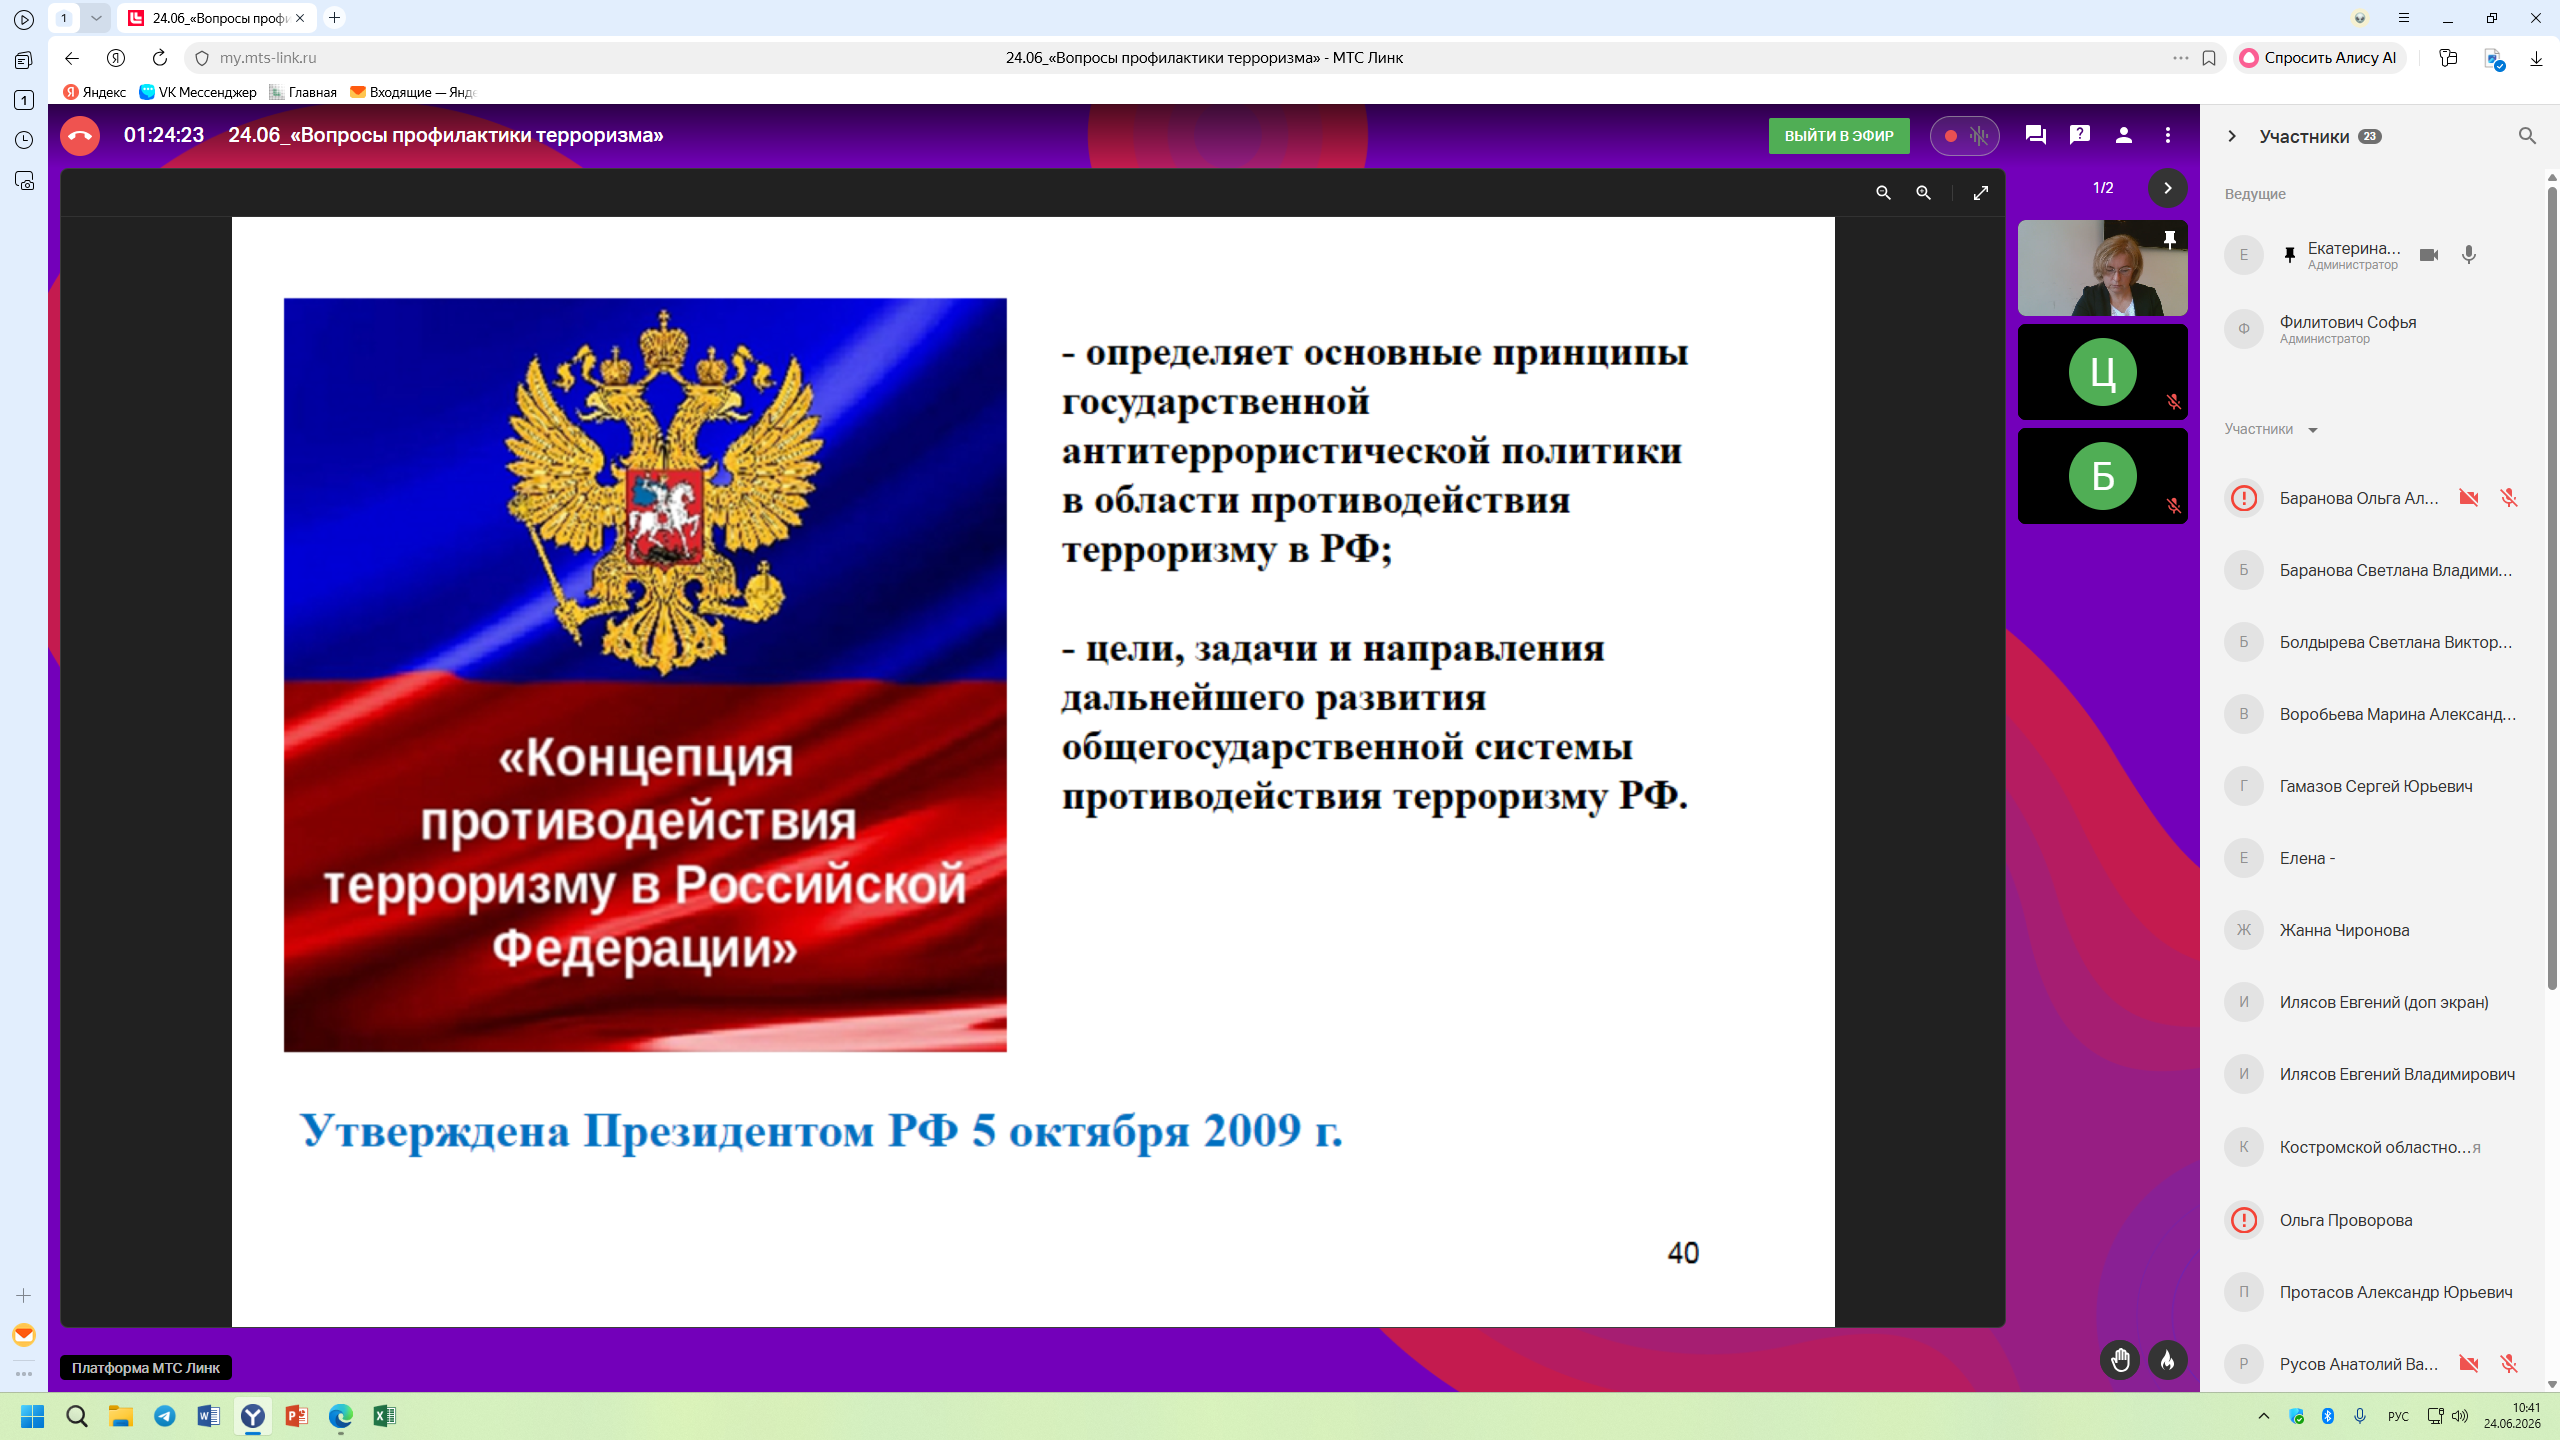Select host Филитович Софья
The image size is (2560, 1440).
pos(2372,329)
